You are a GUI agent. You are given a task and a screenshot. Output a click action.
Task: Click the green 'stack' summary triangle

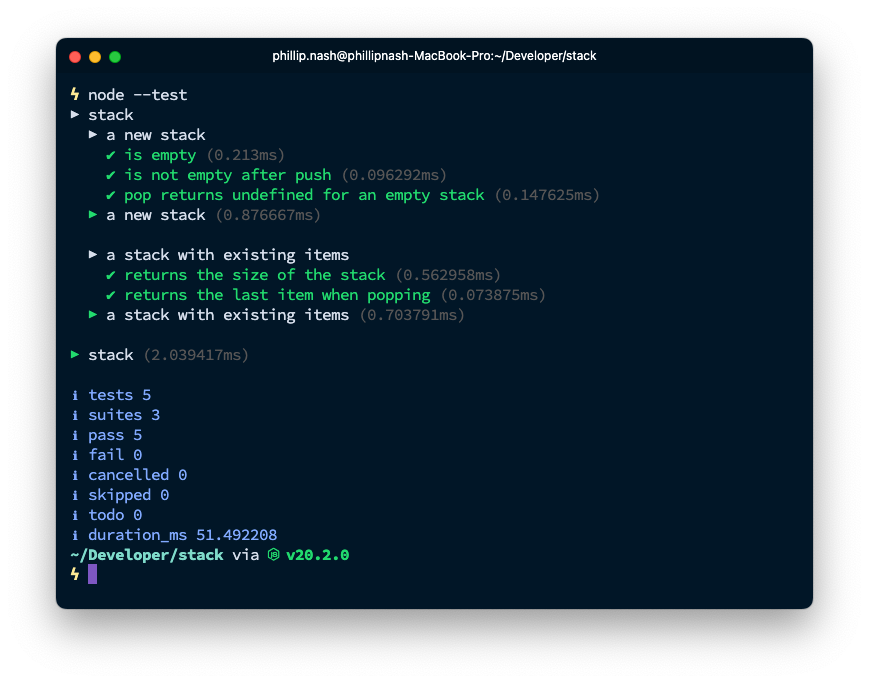[x=75, y=354]
